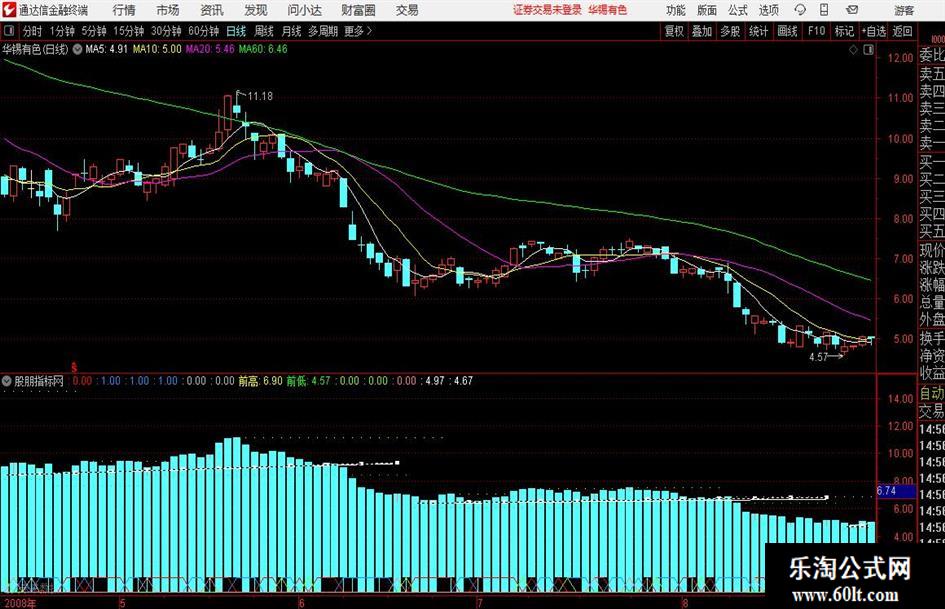Click the 复权 toolbar button
945x609 pixels.
[674, 31]
